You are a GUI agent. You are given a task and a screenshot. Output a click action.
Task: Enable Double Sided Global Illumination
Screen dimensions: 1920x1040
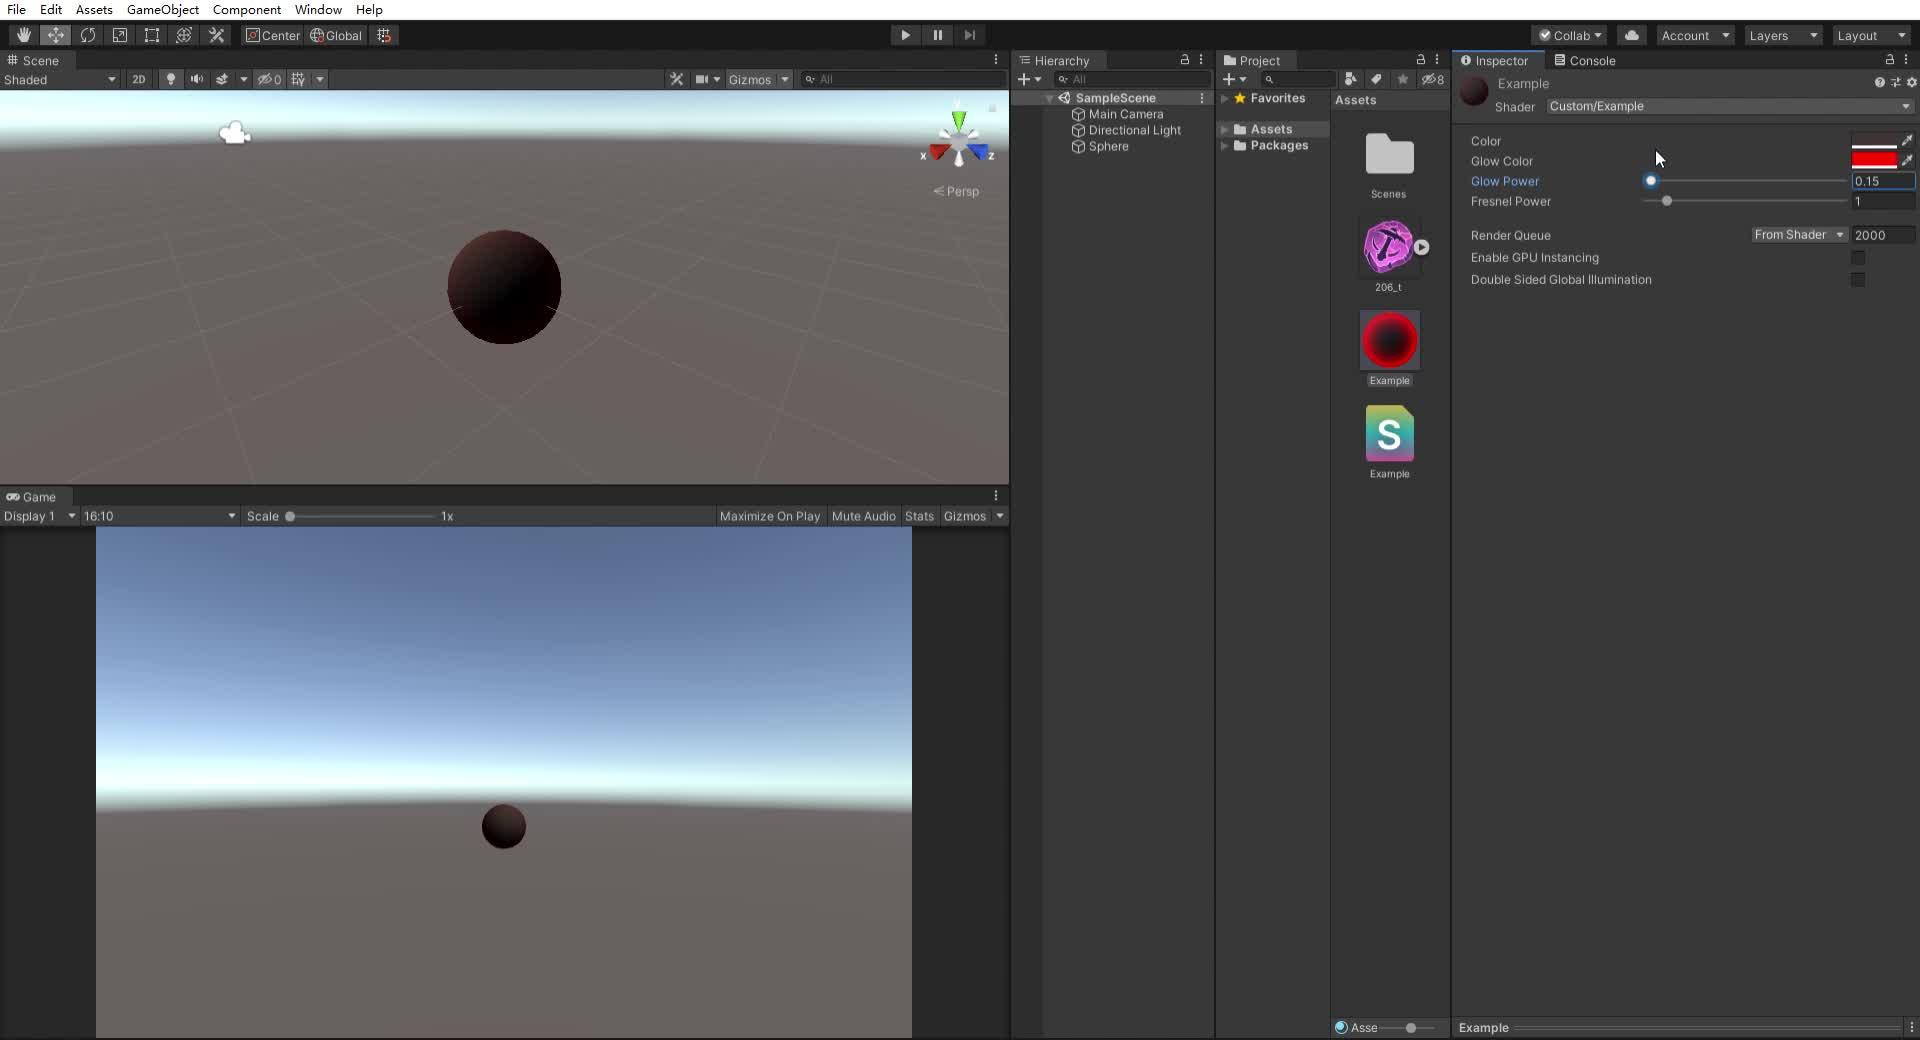click(x=1858, y=280)
